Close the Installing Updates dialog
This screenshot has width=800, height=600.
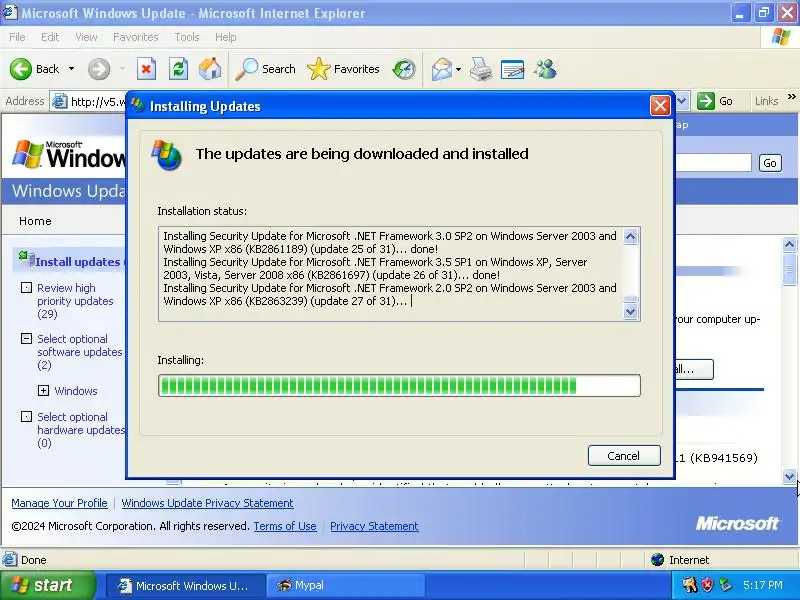click(660, 106)
